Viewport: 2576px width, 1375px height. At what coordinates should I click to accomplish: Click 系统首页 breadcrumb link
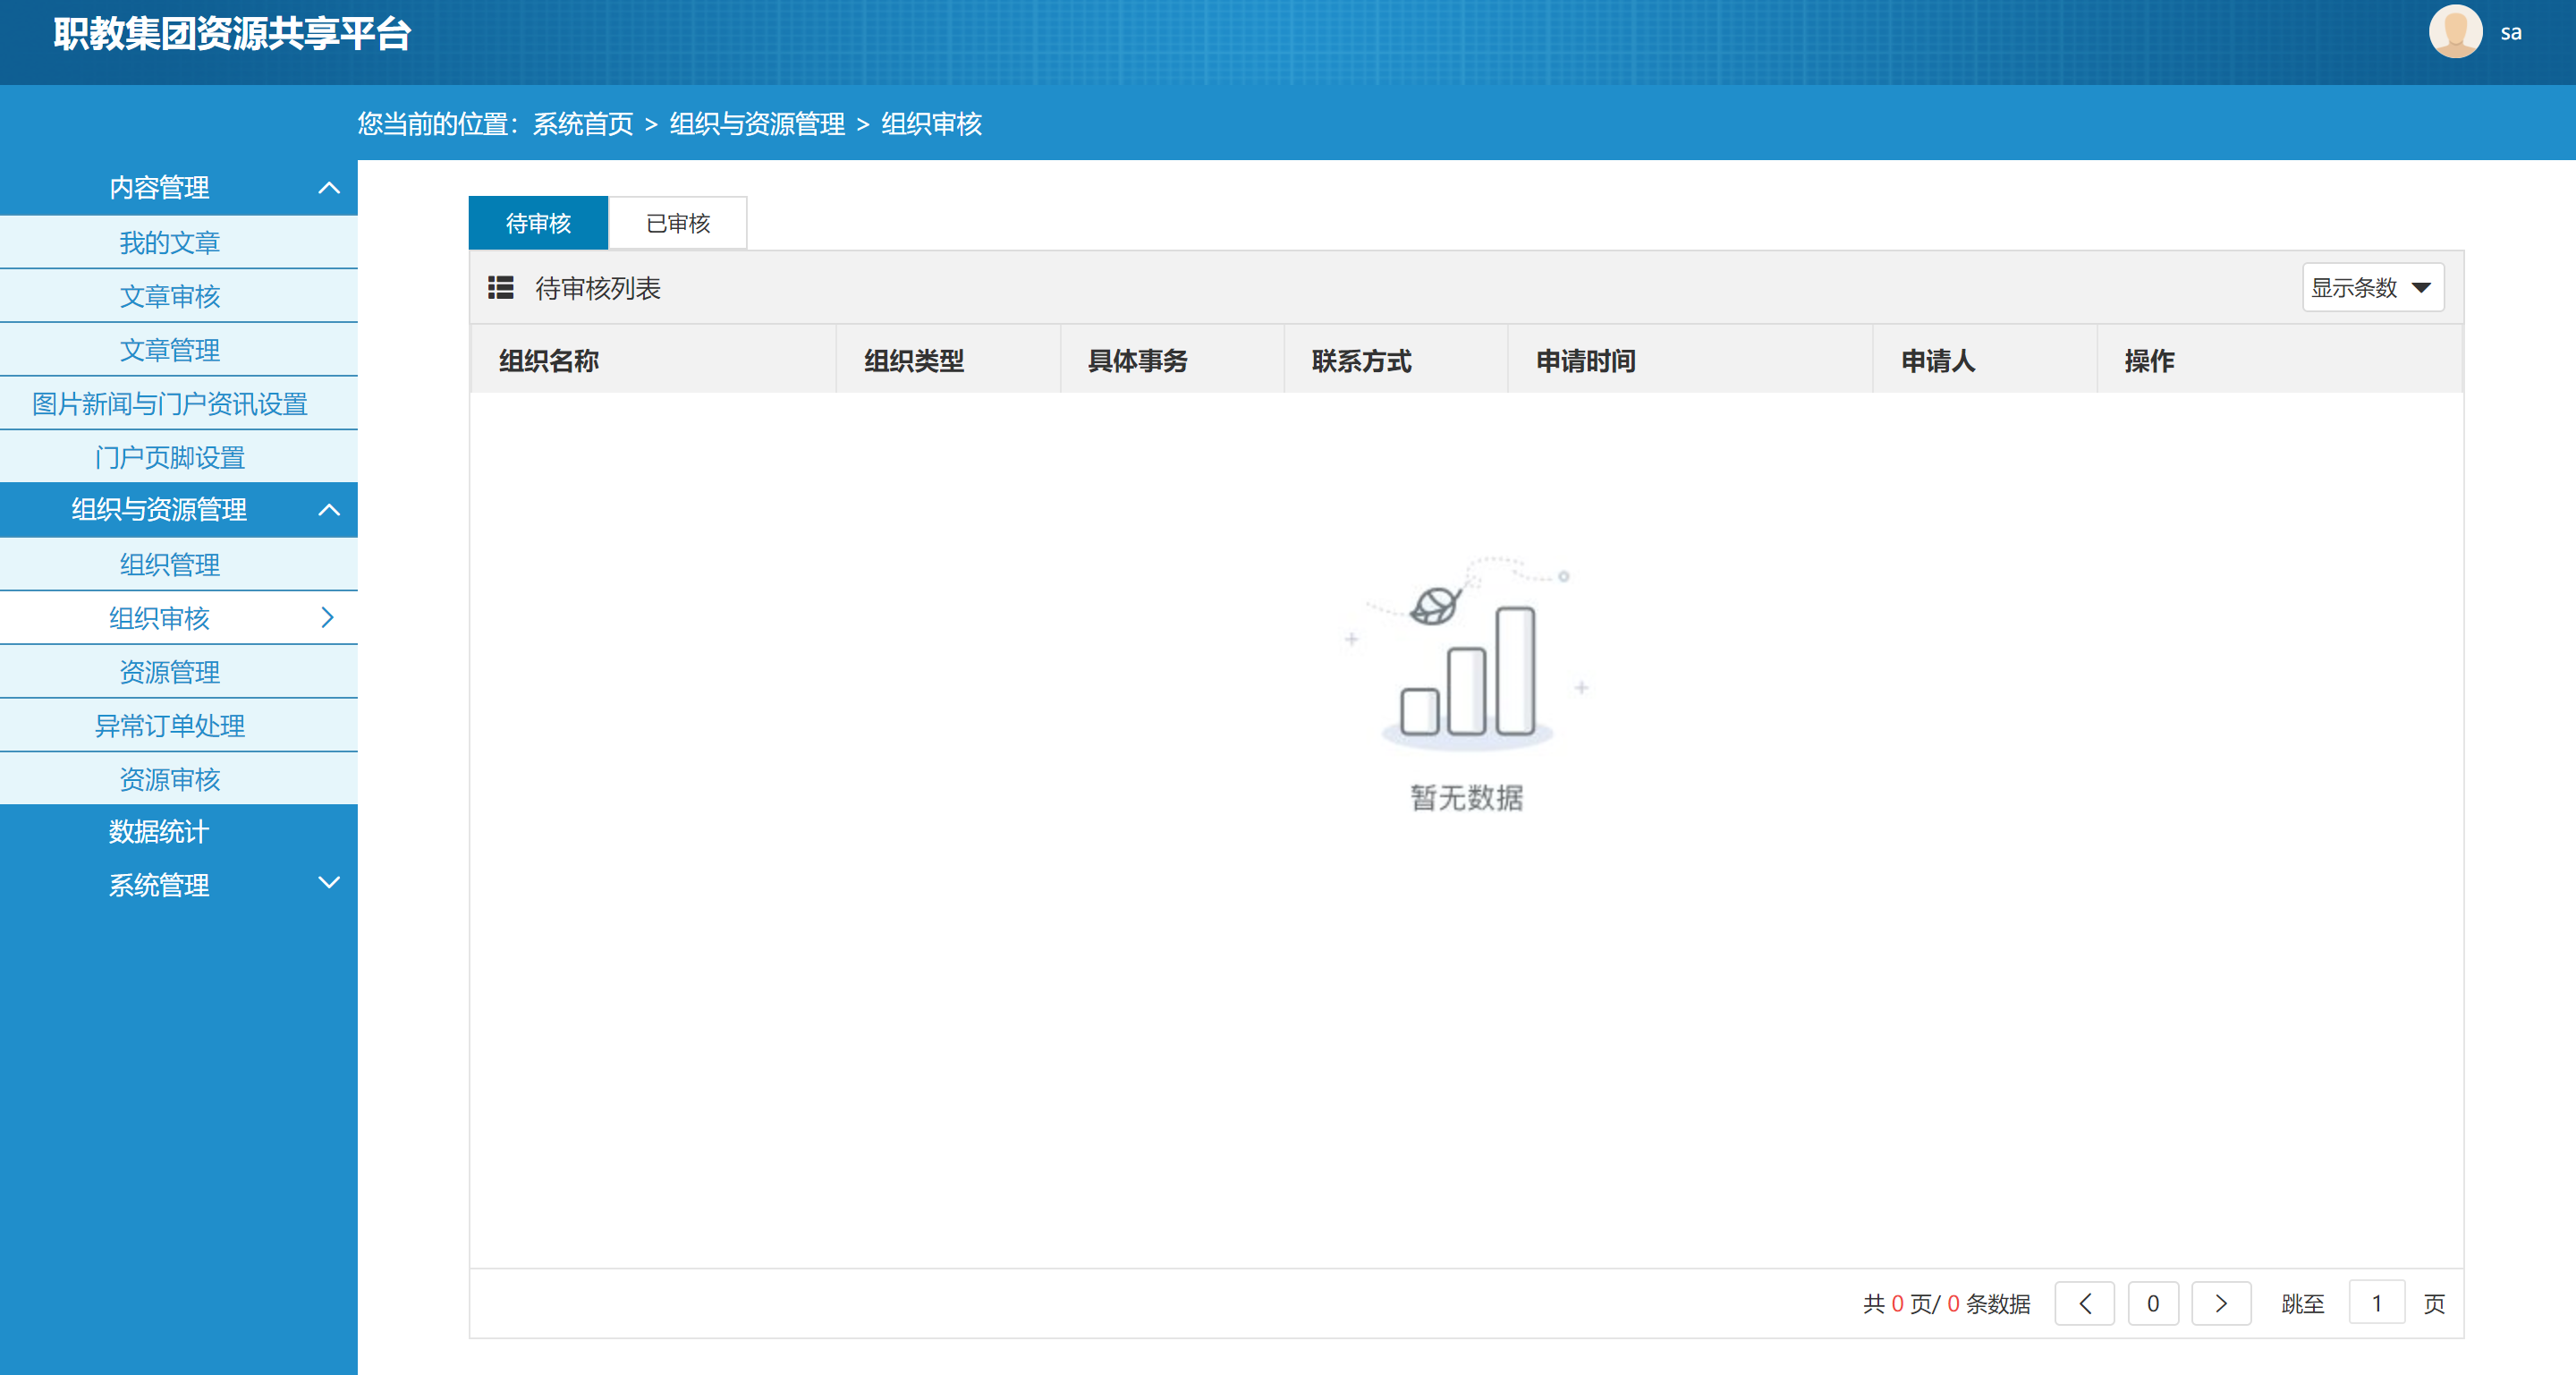583,124
